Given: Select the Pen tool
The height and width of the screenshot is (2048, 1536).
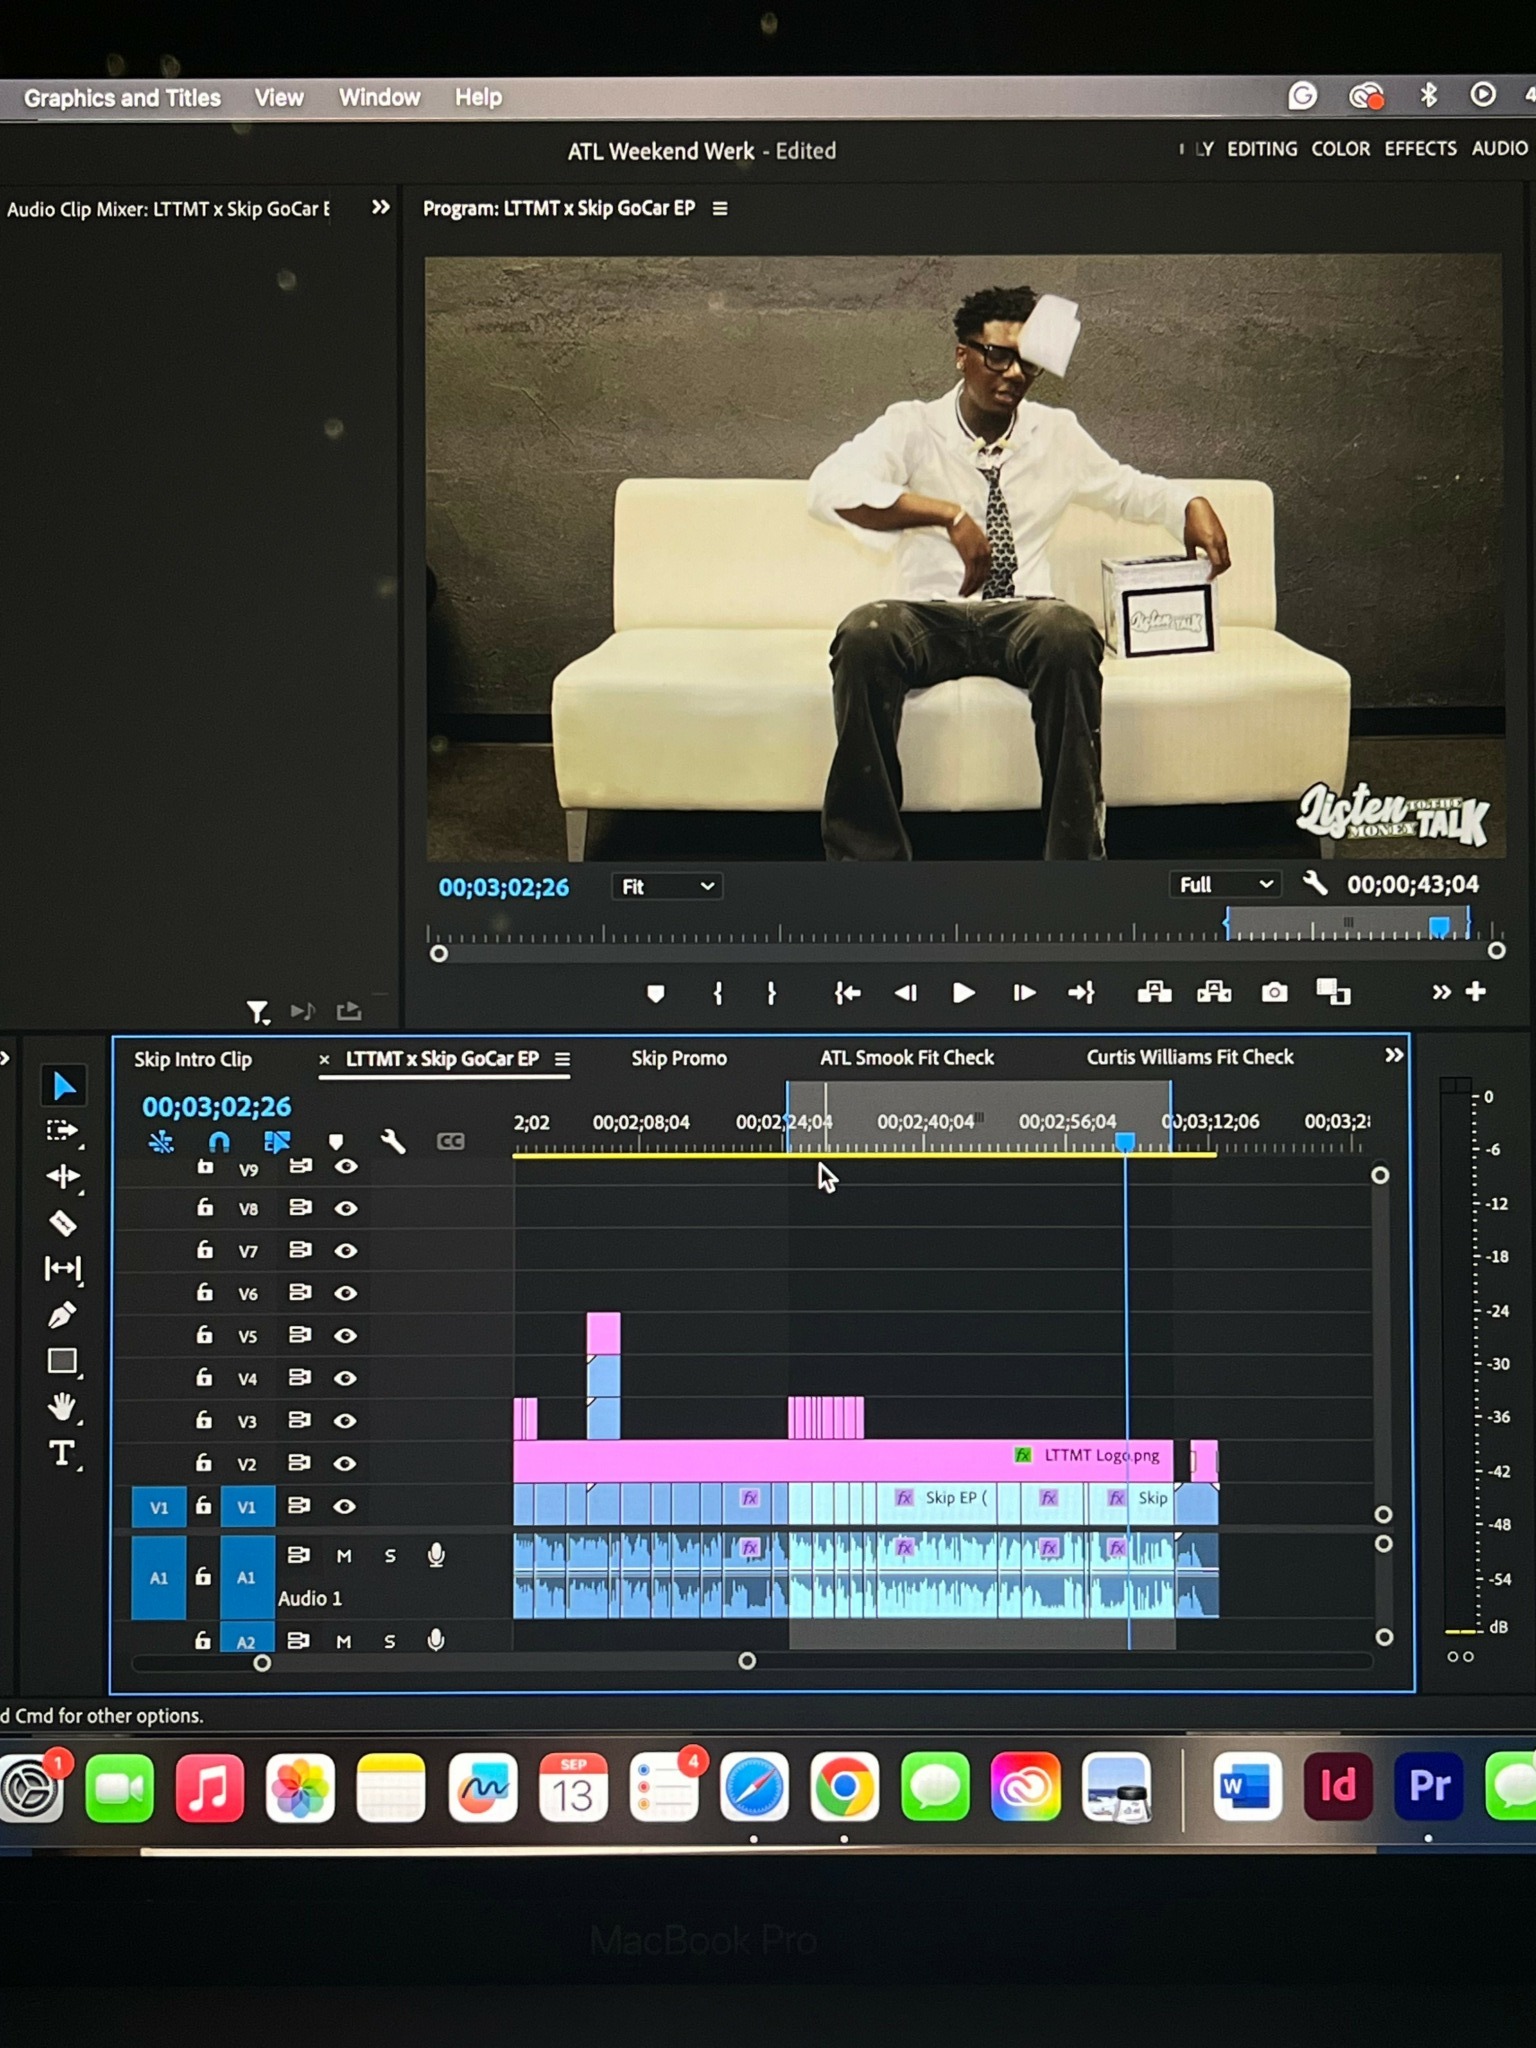Looking at the screenshot, I should (62, 1314).
